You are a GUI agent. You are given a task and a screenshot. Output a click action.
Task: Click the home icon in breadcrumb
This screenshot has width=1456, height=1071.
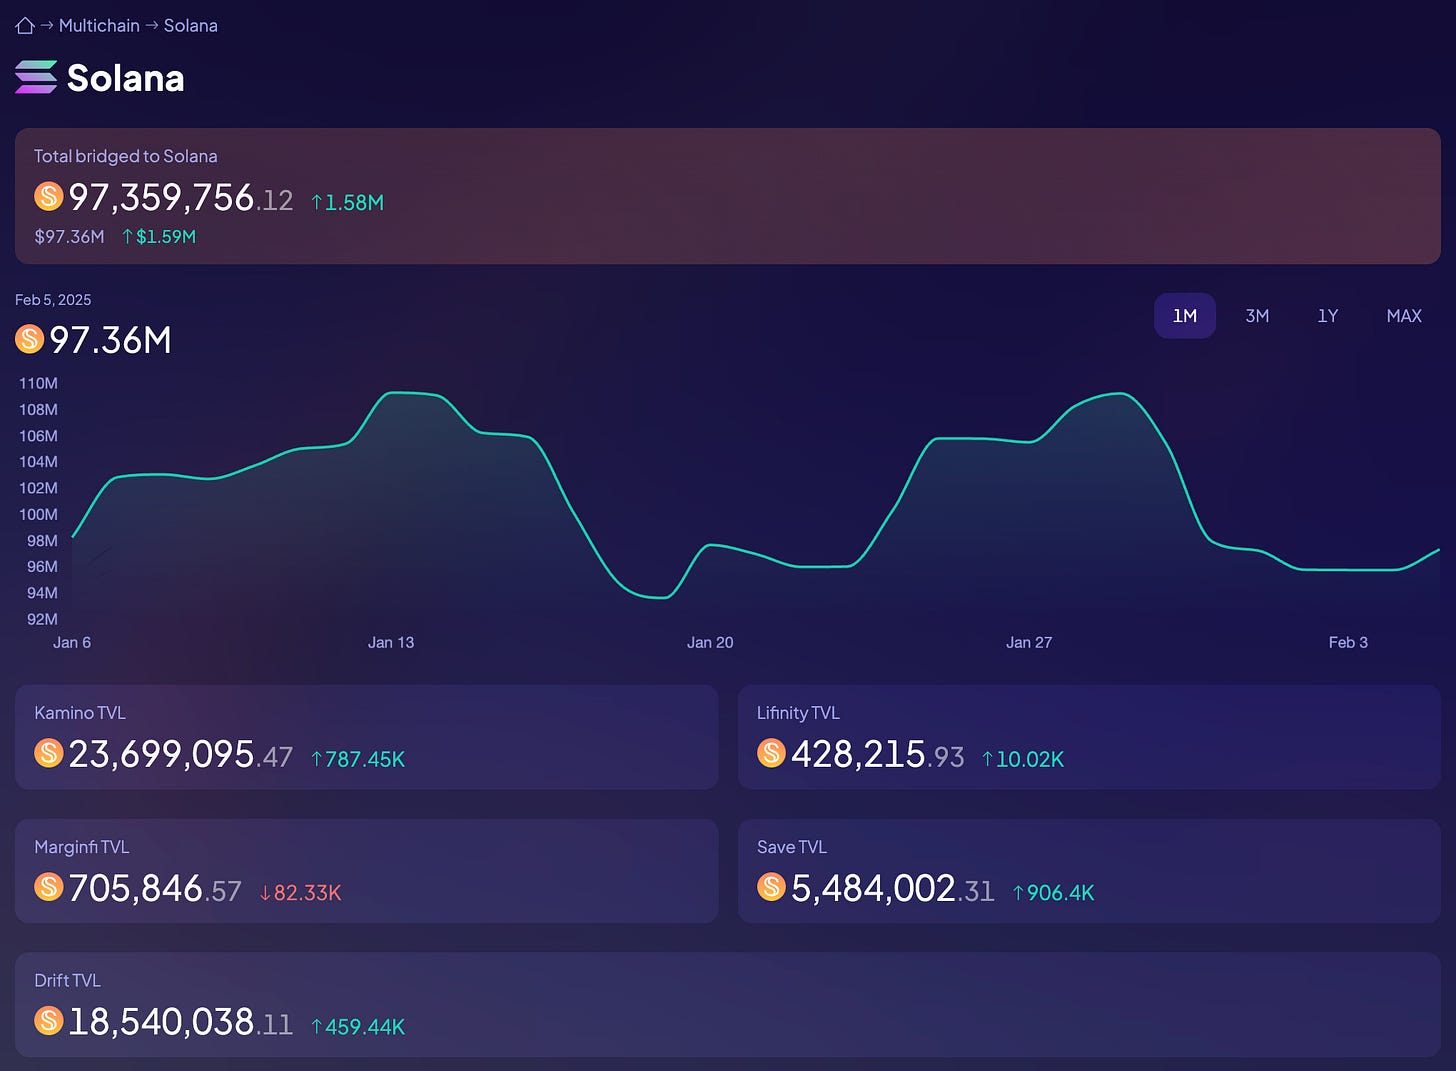[25, 26]
